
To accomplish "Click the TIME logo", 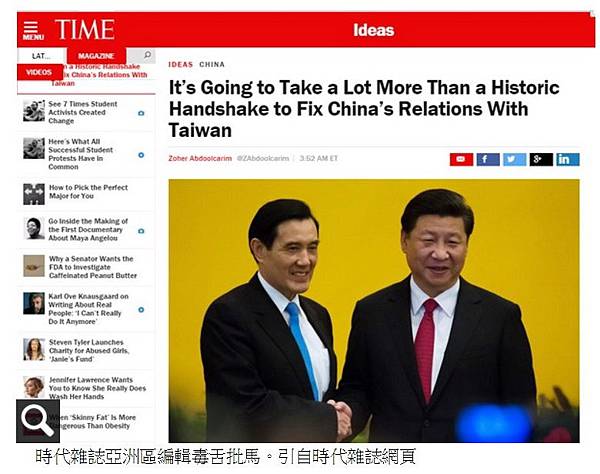I will tap(85, 29).
